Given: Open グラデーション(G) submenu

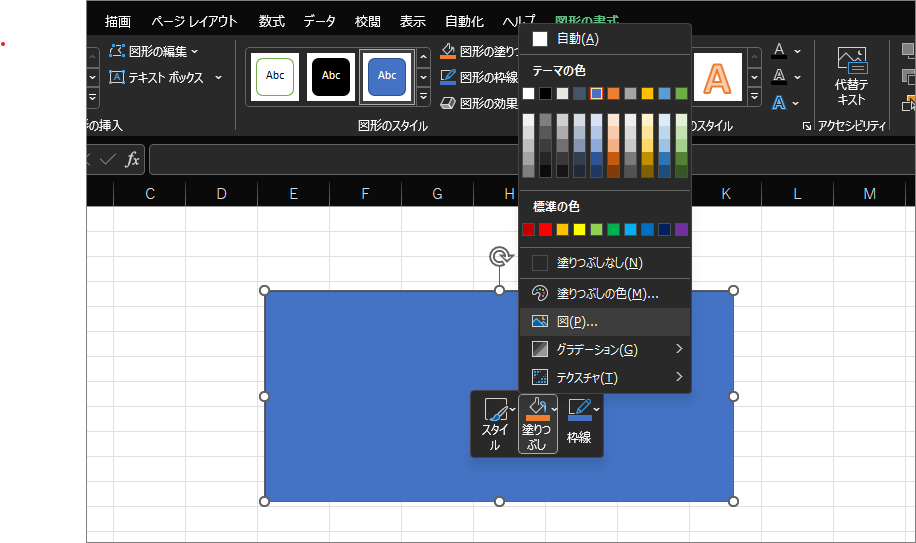Looking at the screenshot, I should point(605,350).
